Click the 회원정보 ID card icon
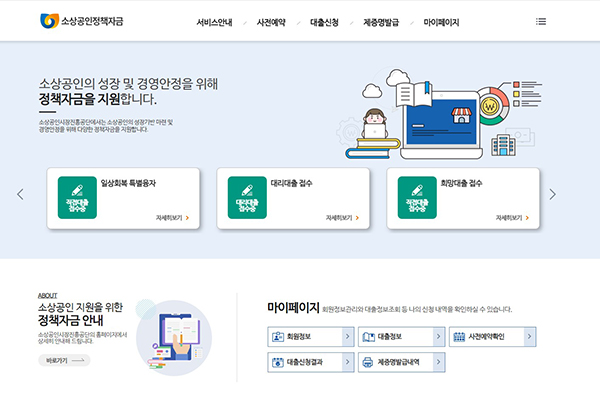Image resolution: width=600 pixels, height=394 pixels. tap(277, 337)
